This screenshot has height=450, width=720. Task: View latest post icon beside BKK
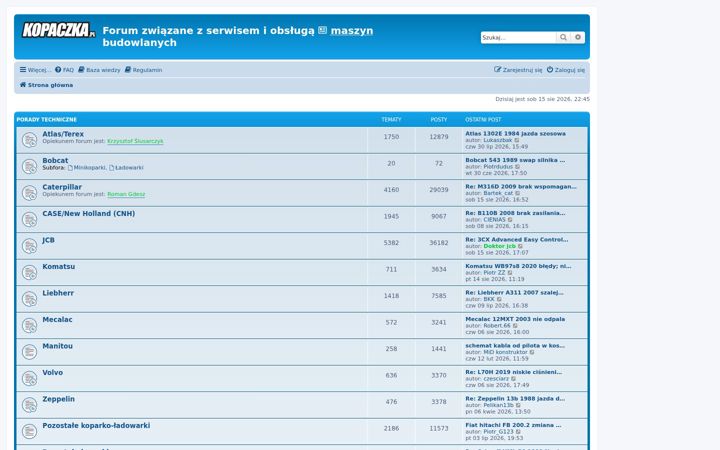[500, 299]
